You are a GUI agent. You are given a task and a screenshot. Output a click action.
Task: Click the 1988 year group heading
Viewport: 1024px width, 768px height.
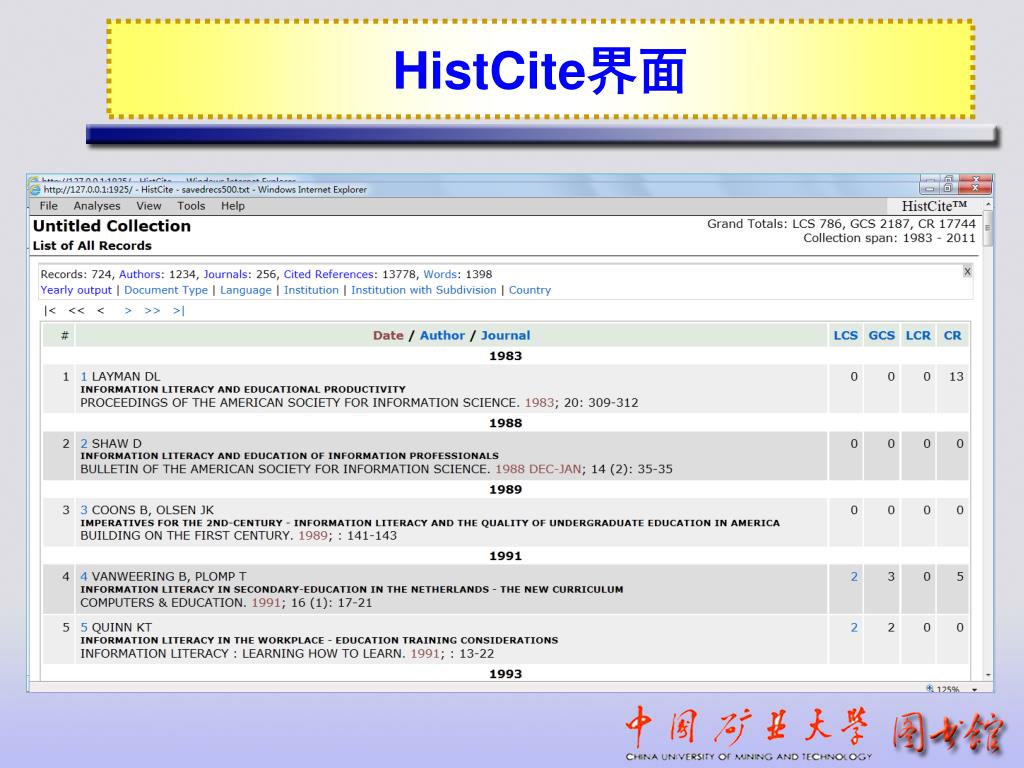pyautogui.click(x=505, y=423)
